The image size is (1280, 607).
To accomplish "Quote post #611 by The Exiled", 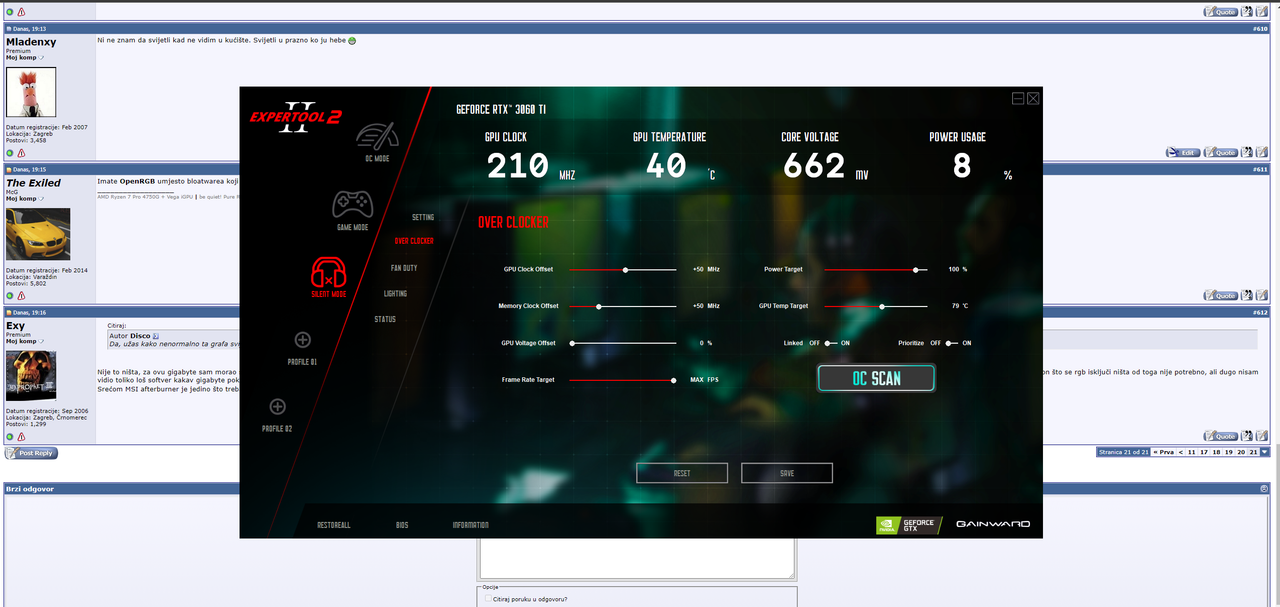I will tap(1221, 295).
